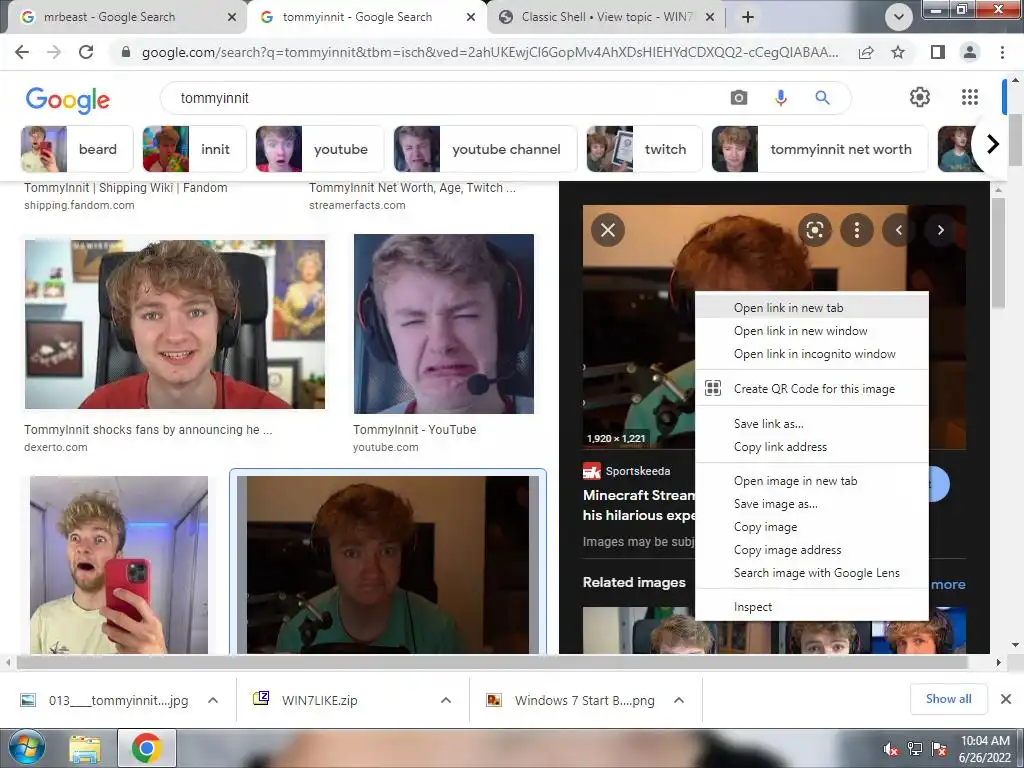Open Google quick settings gear
Screen dimensions: 1024x768
tap(920, 97)
